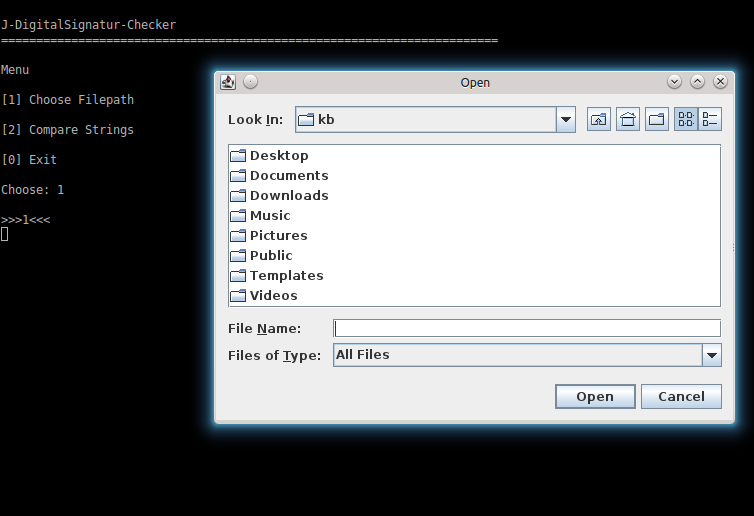Create a new folder with toolbar icon
The width and height of the screenshot is (754, 516).
click(657, 119)
